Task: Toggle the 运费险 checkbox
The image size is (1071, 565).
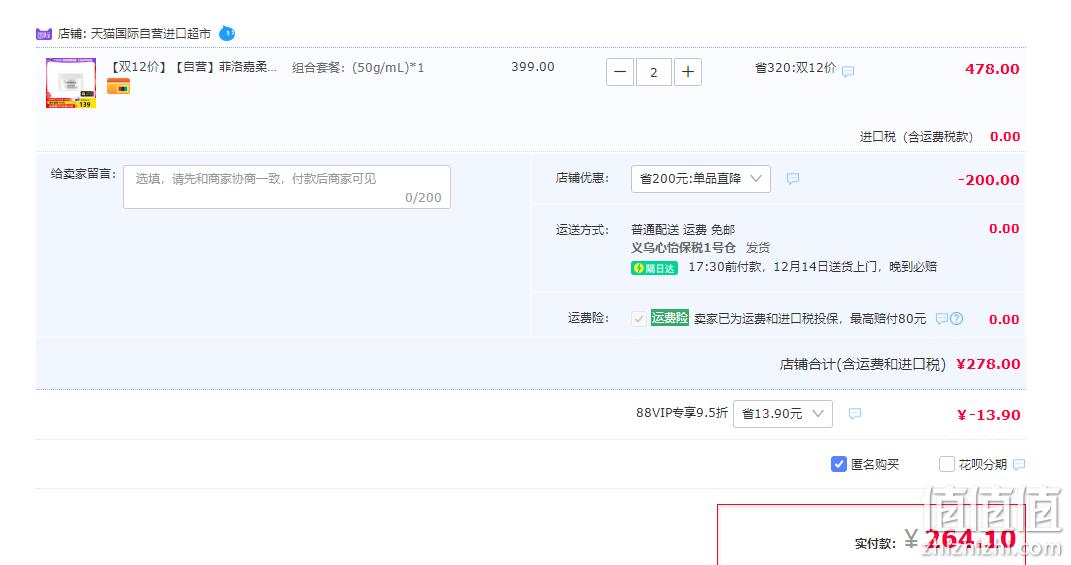Action: pos(639,318)
